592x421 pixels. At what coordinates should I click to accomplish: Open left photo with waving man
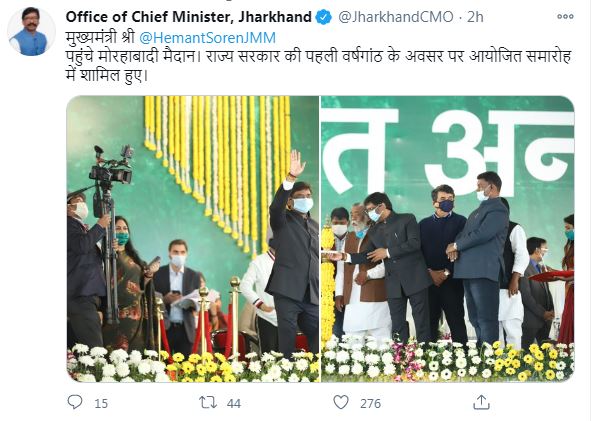193,239
